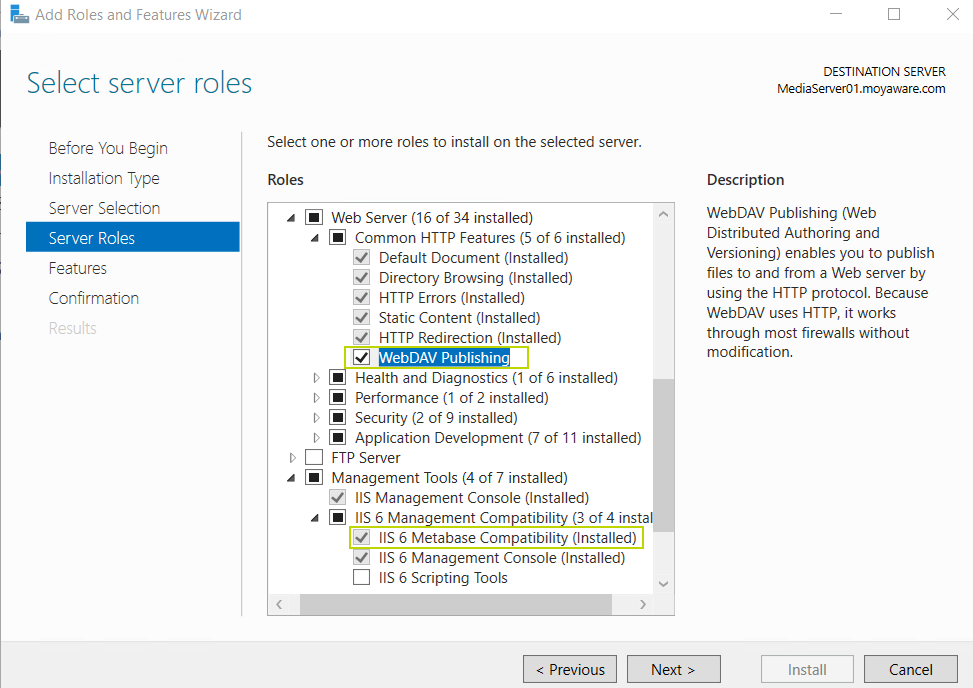
Task: Click the disabled Install button
Action: pos(807,669)
